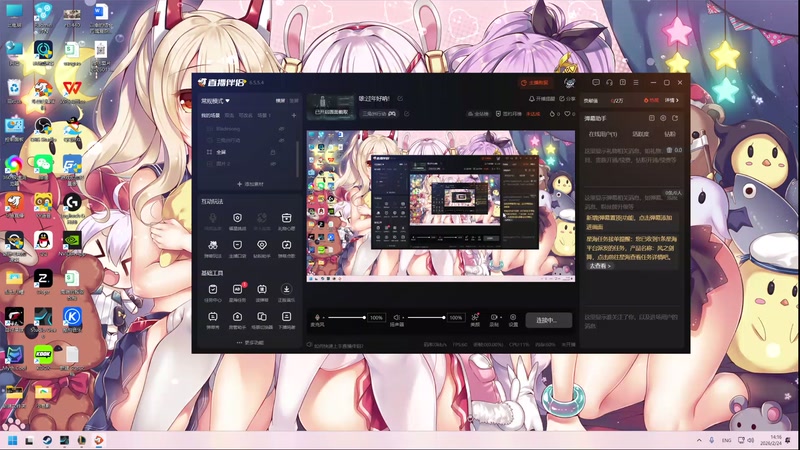
Task: Click the 录制 record icon
Action: pyautogui.click(x=493, y=319)
